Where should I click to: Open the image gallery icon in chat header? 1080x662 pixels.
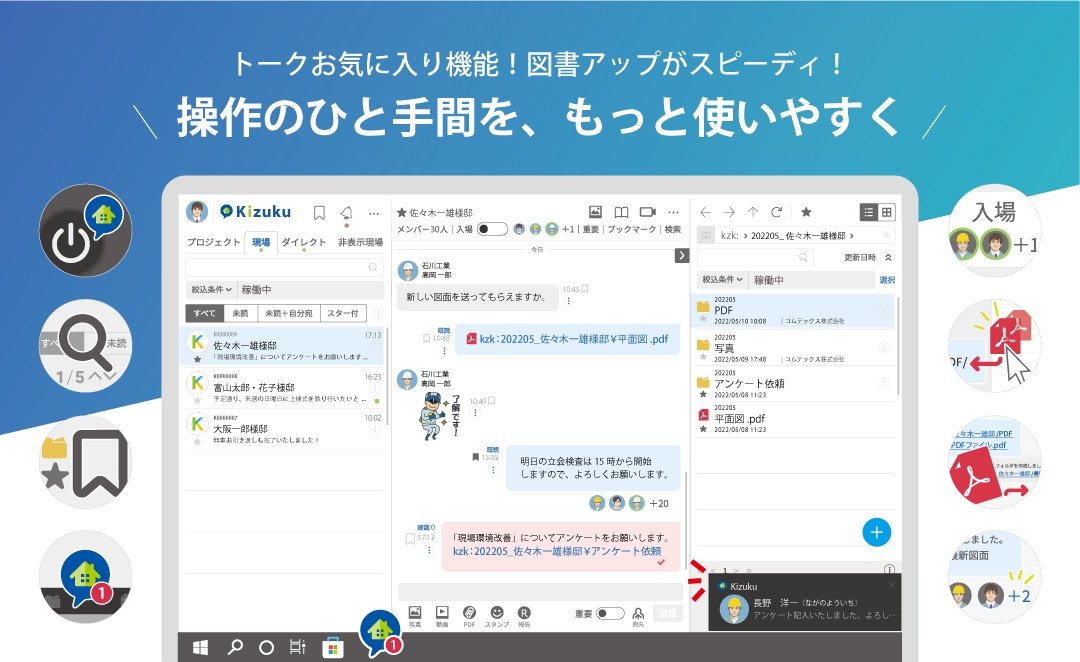pyautogui.click(x=595, y=212)
